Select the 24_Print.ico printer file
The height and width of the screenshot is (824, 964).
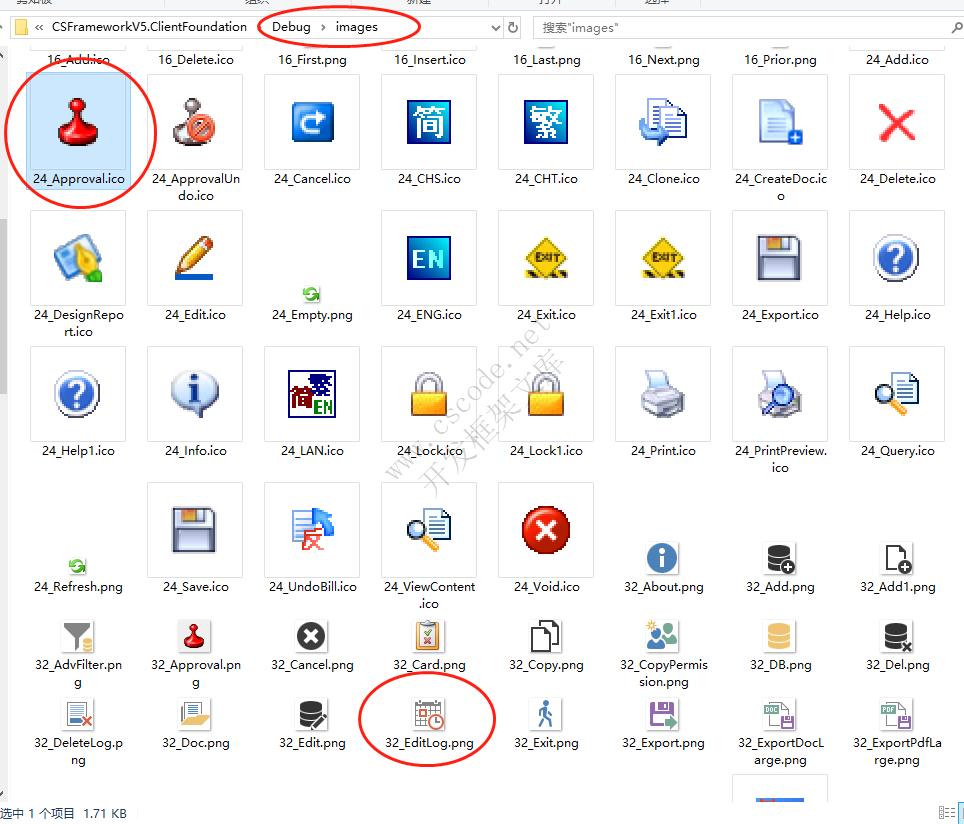pyautogui.click(x=662, y=397)
